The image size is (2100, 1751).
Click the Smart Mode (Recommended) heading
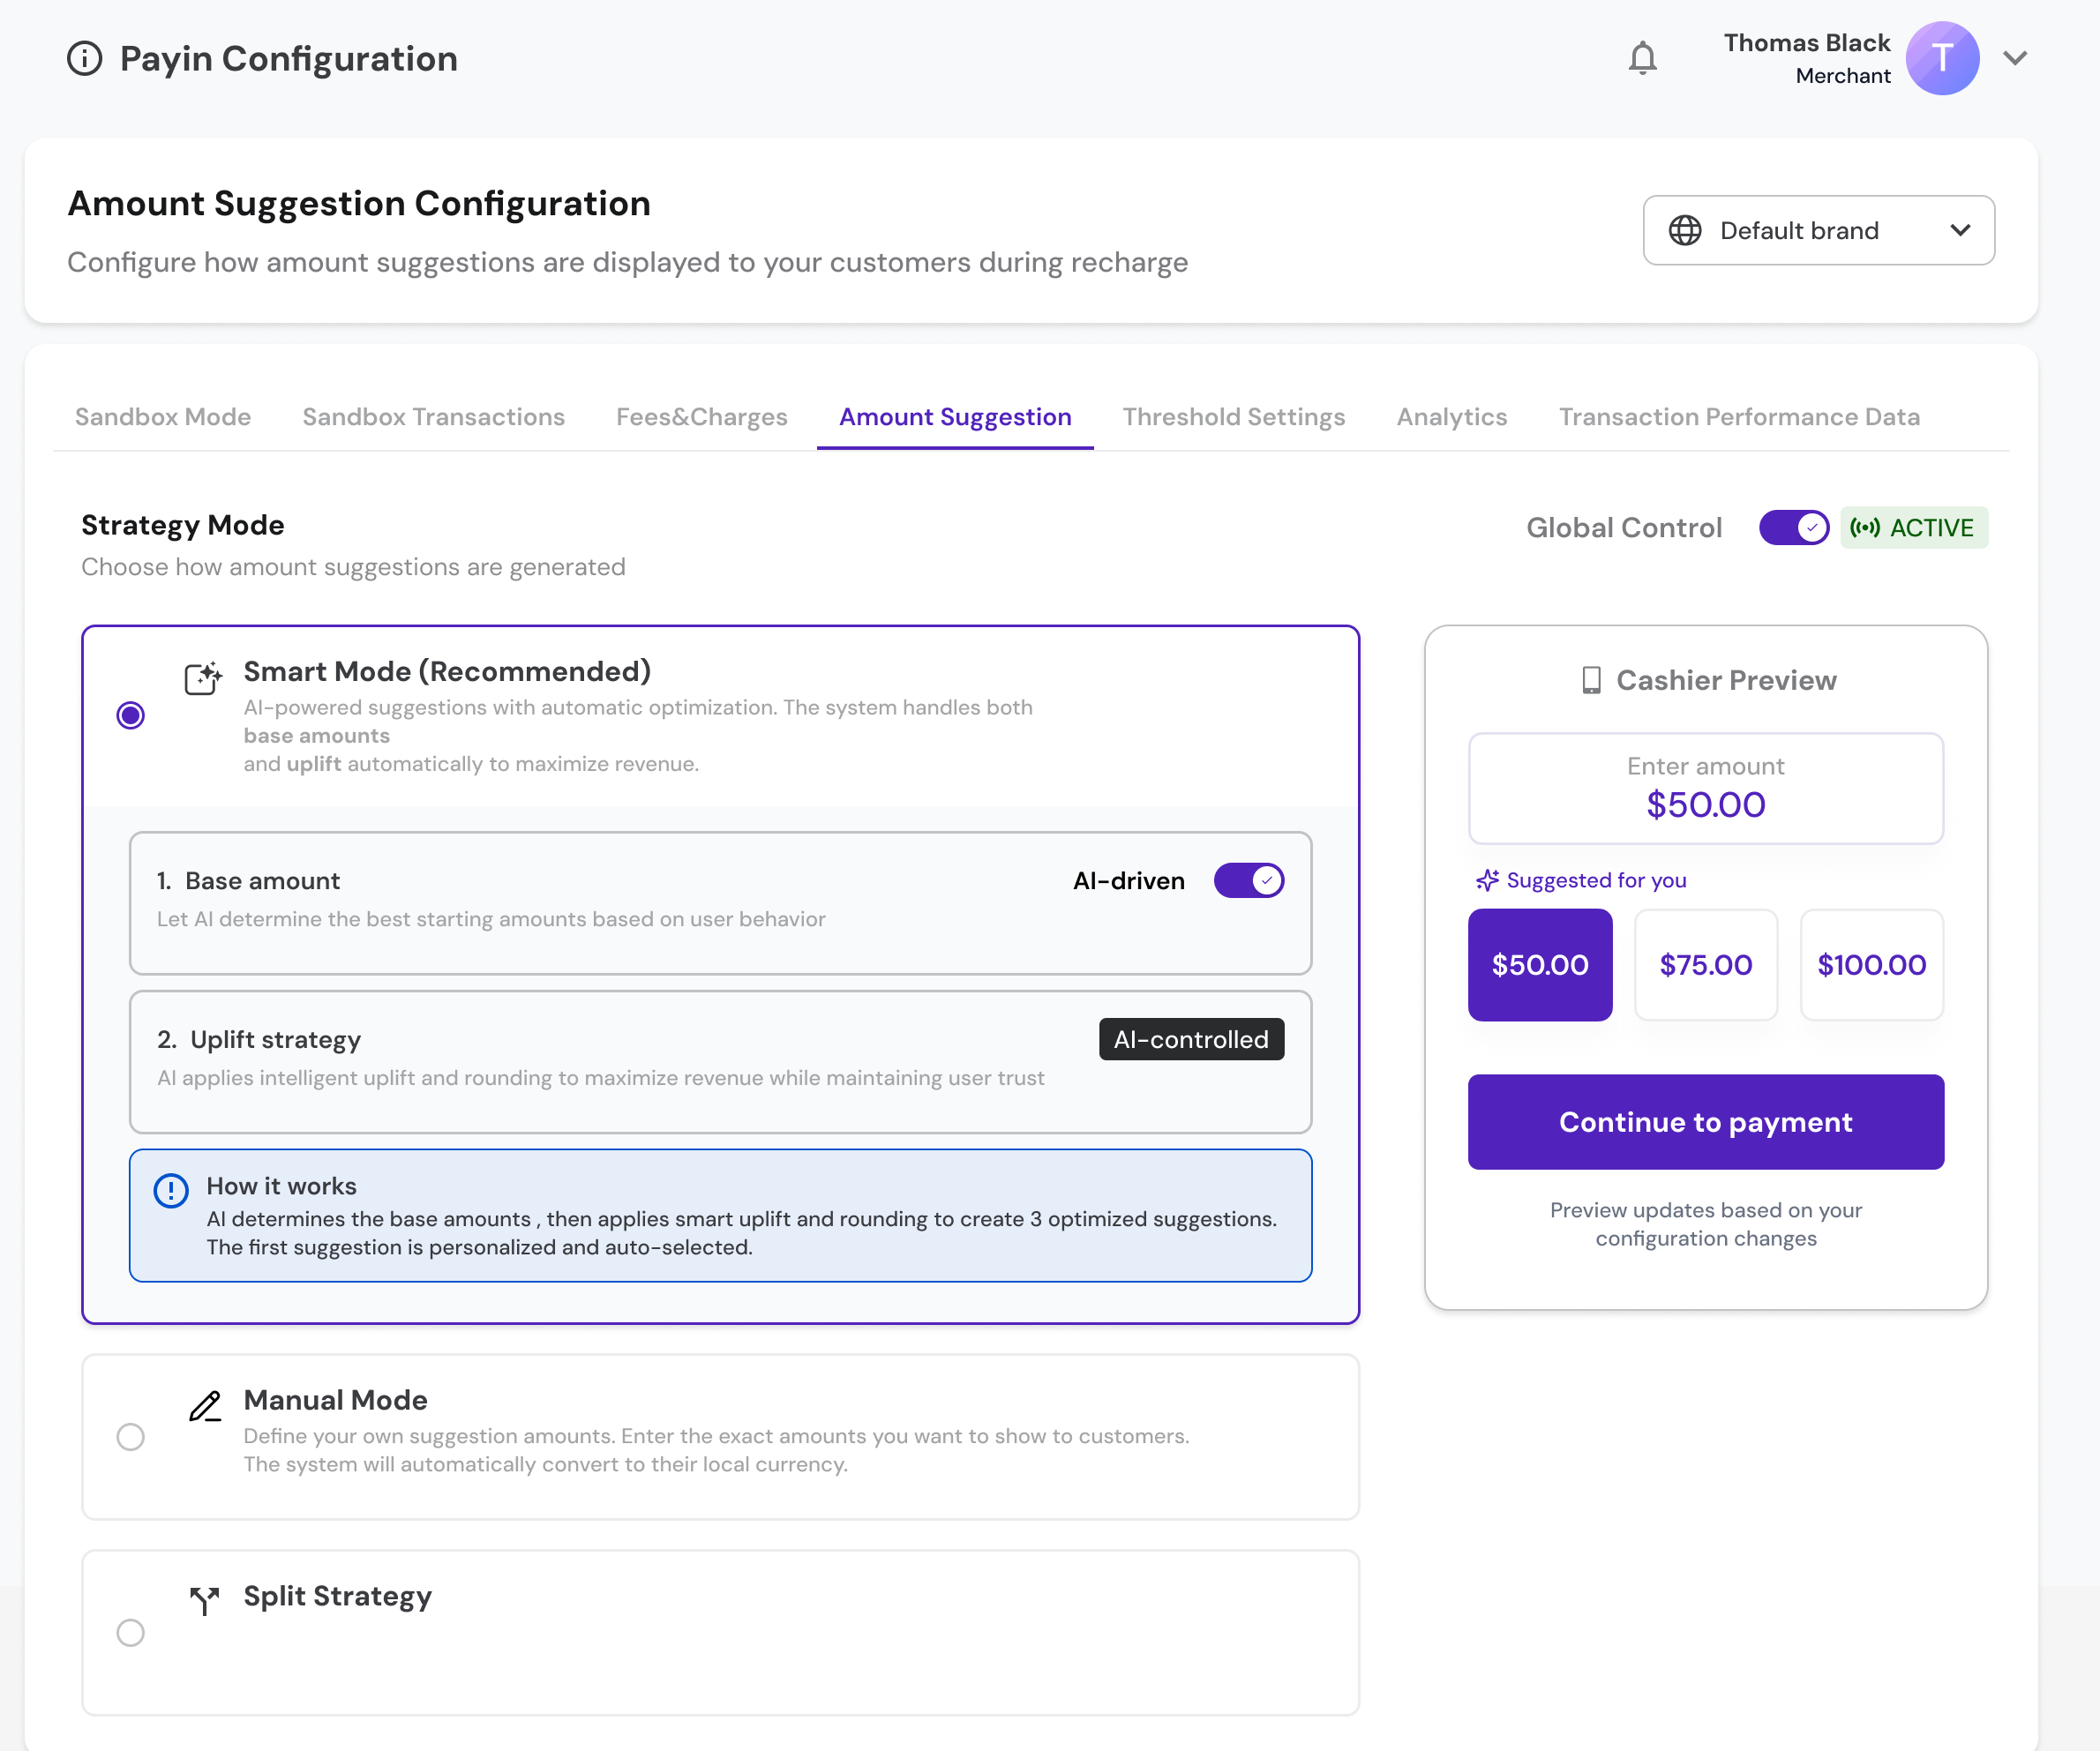click(447, 671)
